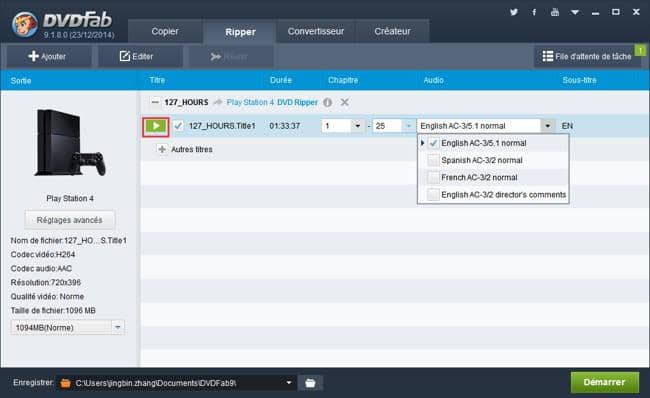Open DVDFab Facebook page icon

pyautogui.click(x=534, y=12)
